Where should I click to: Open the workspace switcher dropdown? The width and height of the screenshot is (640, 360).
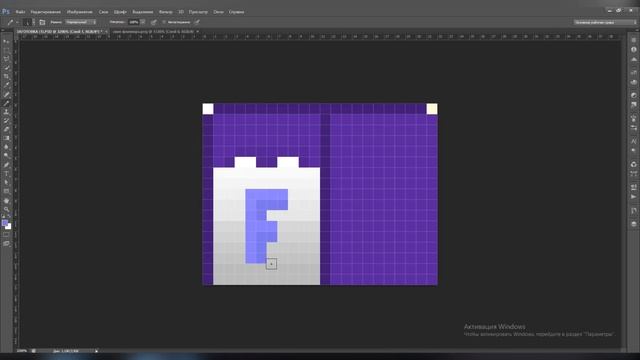604,22
